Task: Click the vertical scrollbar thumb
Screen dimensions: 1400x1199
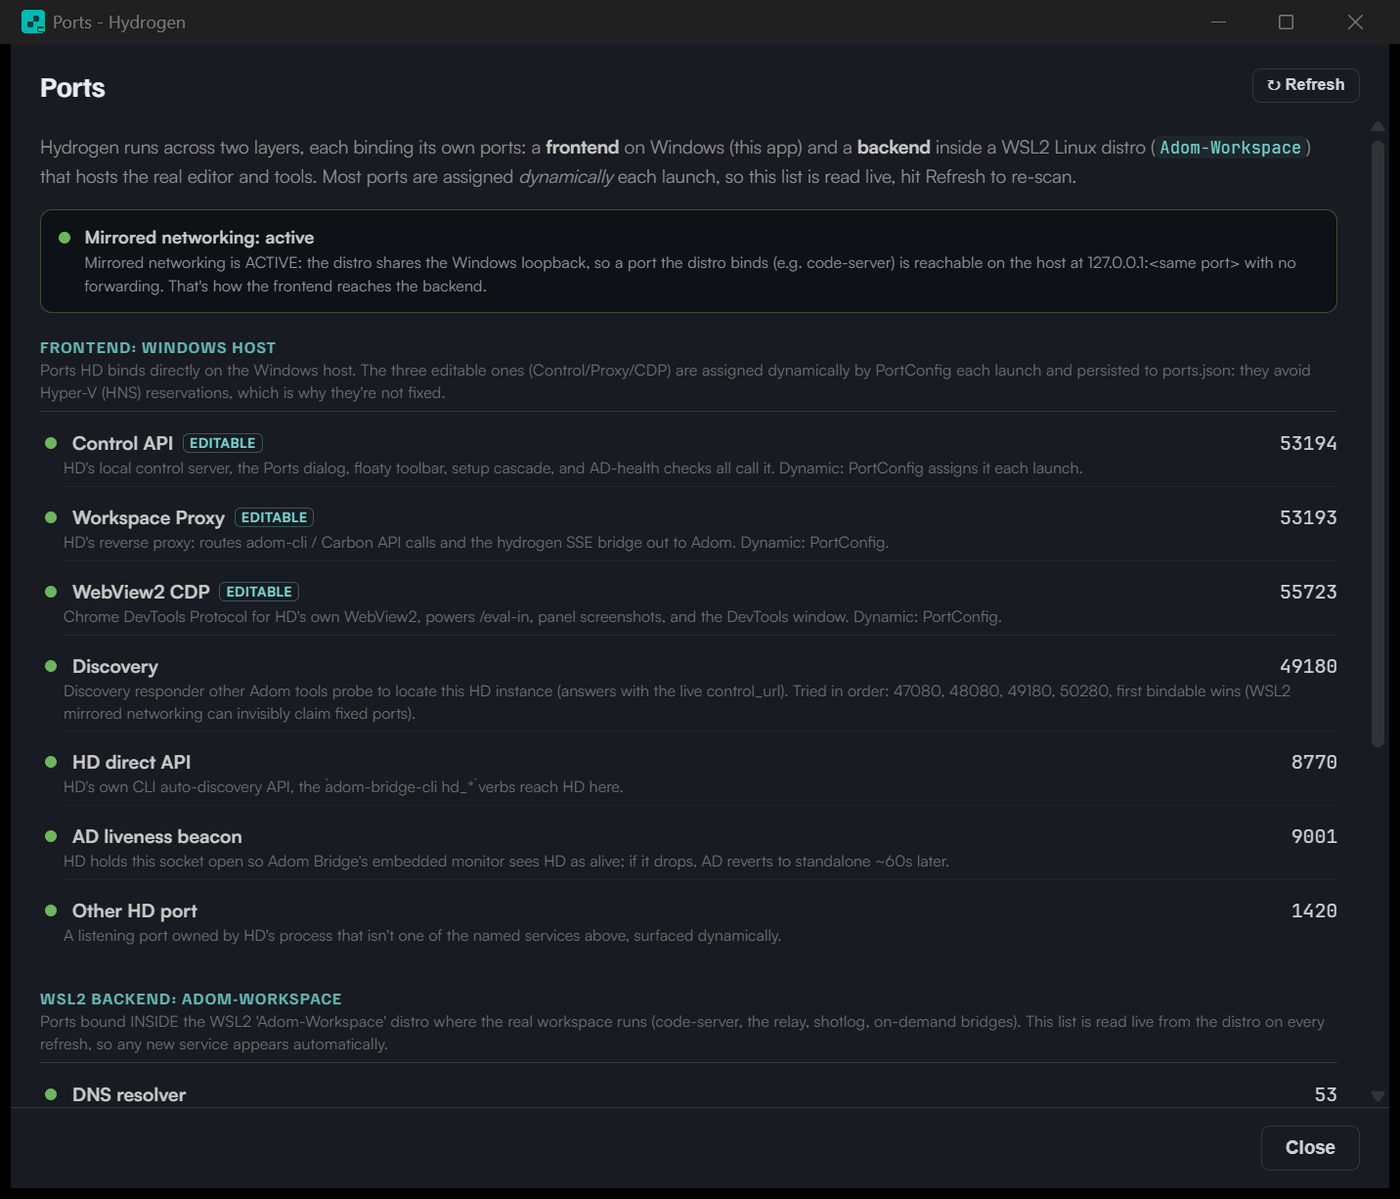Action: (1378, 444)
